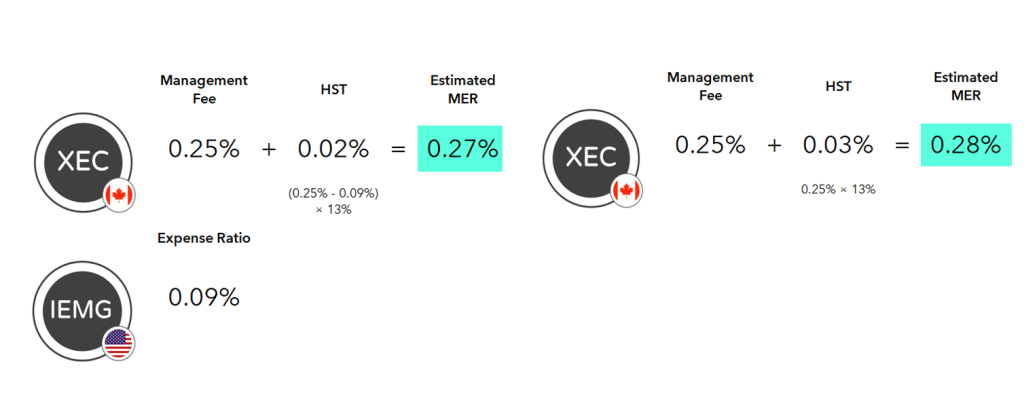Click the 0.25% × 13% formula text
This screenshot has width=1024, height=414.
click(x=838, y=189)
